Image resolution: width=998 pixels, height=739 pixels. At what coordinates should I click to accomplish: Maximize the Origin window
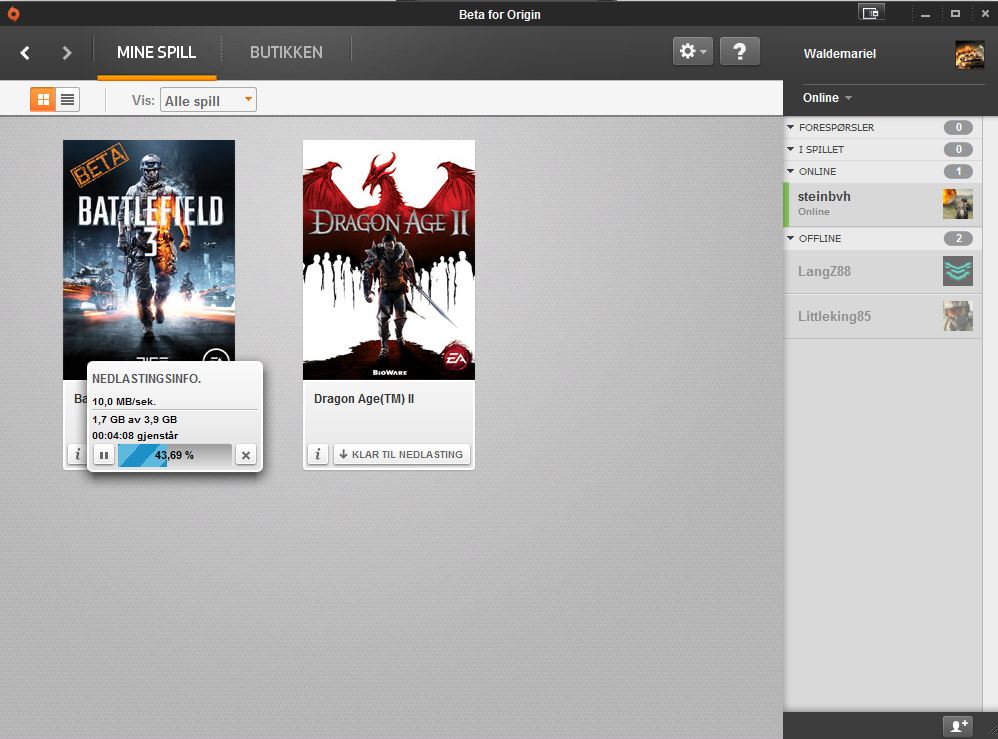955,13
